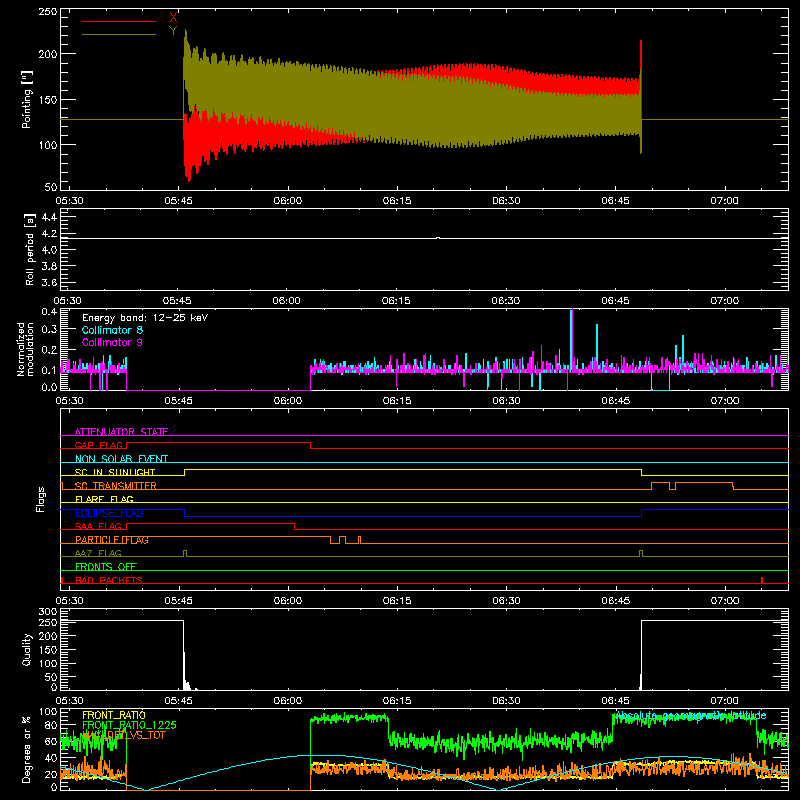The image size is (800, 800).
Task: Click the tallest Collimator 9 modulation spike
Action: (571, 339)
